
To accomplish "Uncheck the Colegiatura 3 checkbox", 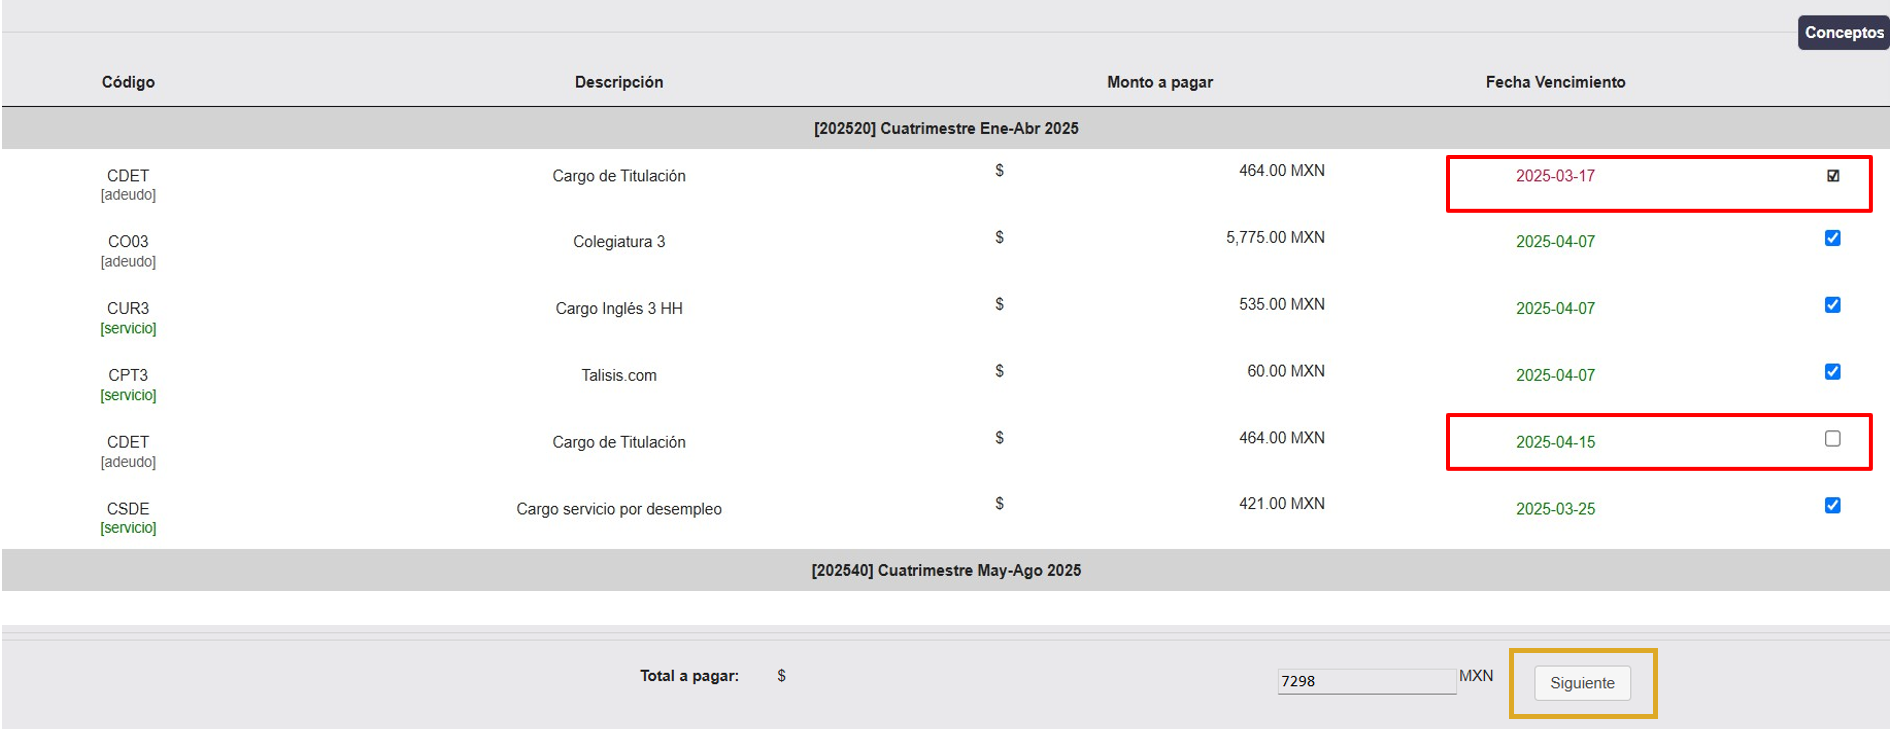I will point(1832,238).
